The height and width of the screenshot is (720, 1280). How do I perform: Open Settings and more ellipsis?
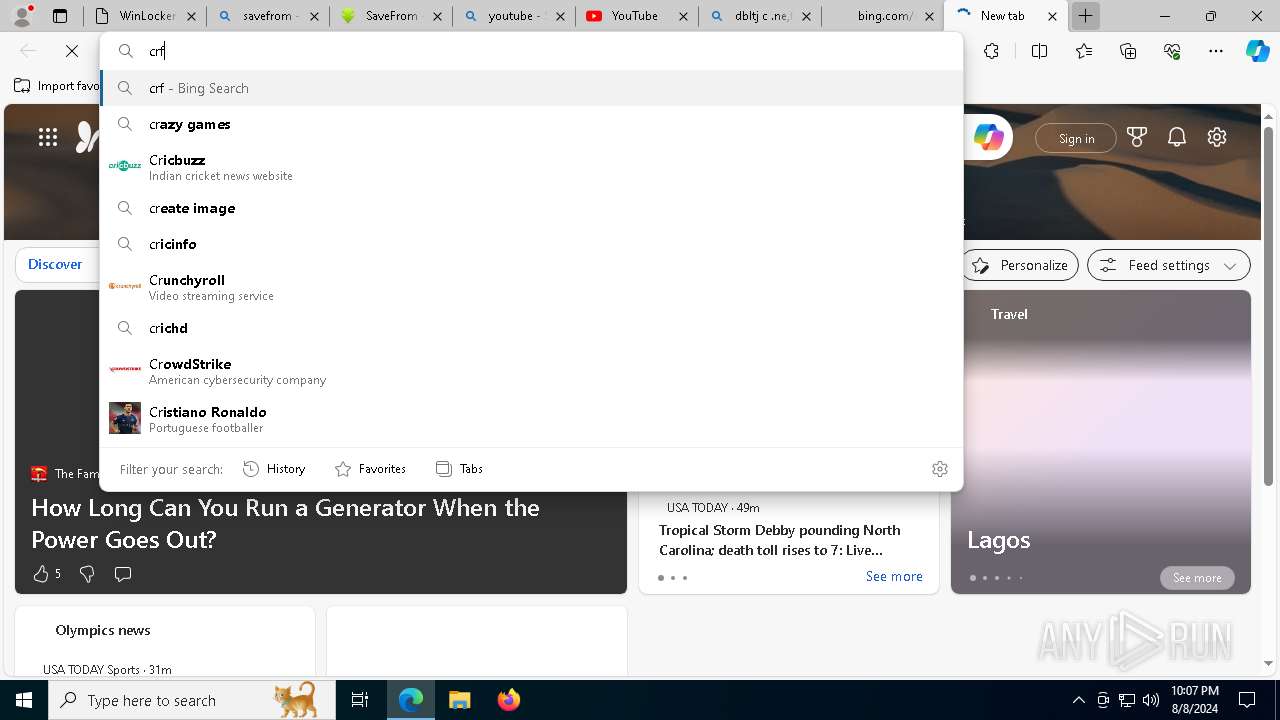coord(1216,51)
